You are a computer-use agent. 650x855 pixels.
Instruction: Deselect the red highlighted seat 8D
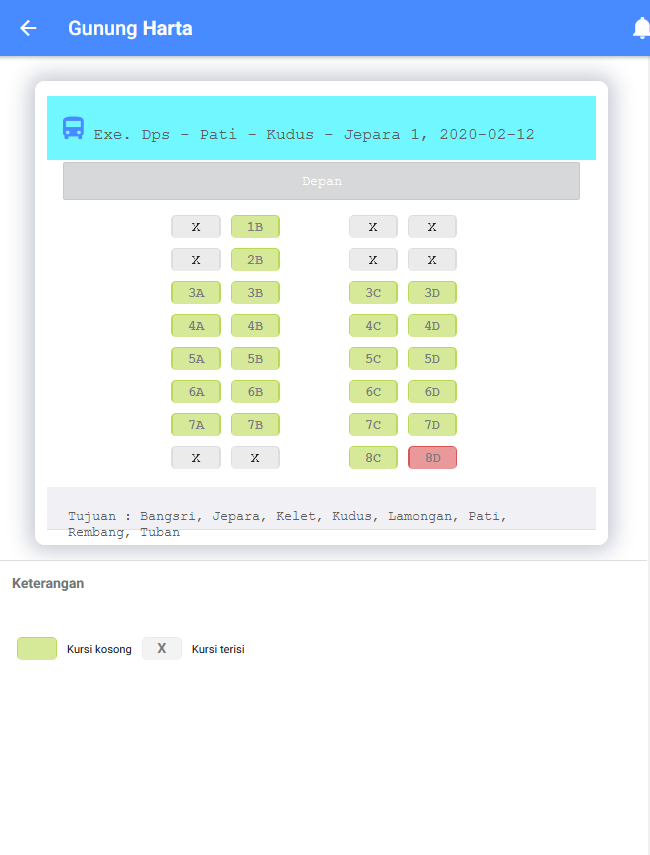432,457
